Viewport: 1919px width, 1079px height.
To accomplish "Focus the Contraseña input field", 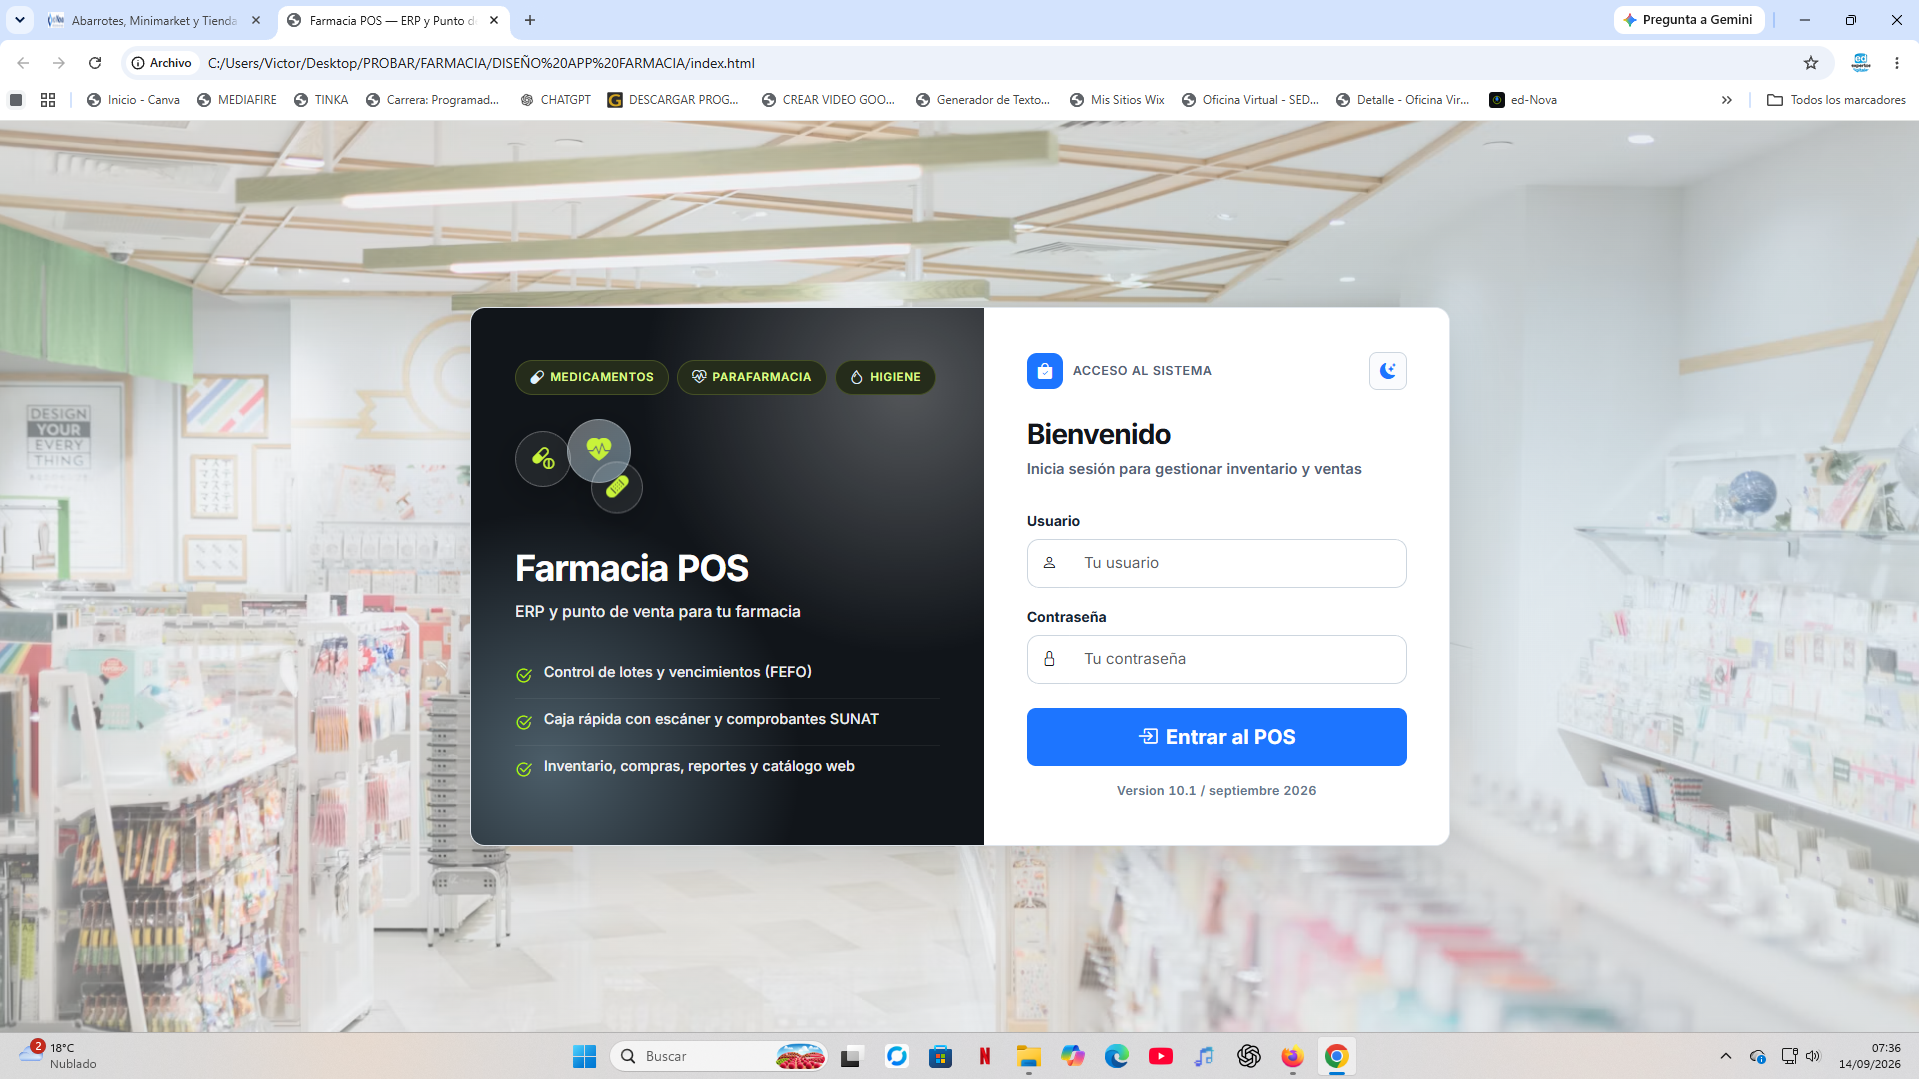I will (1216, 659).
